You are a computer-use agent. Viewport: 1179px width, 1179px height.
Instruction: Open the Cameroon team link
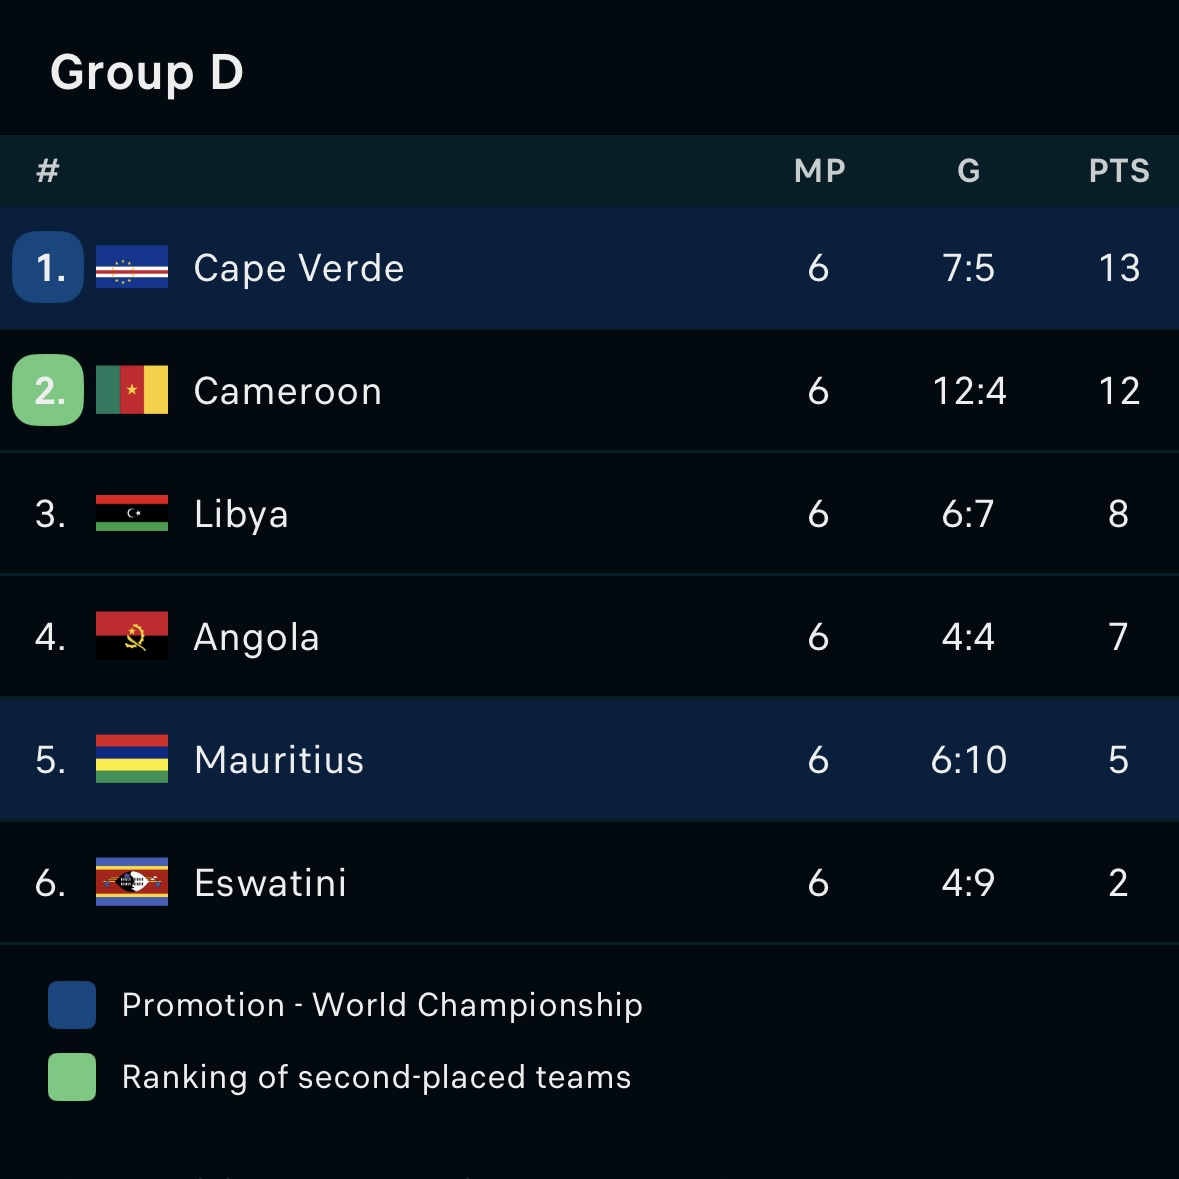point(288,391)
